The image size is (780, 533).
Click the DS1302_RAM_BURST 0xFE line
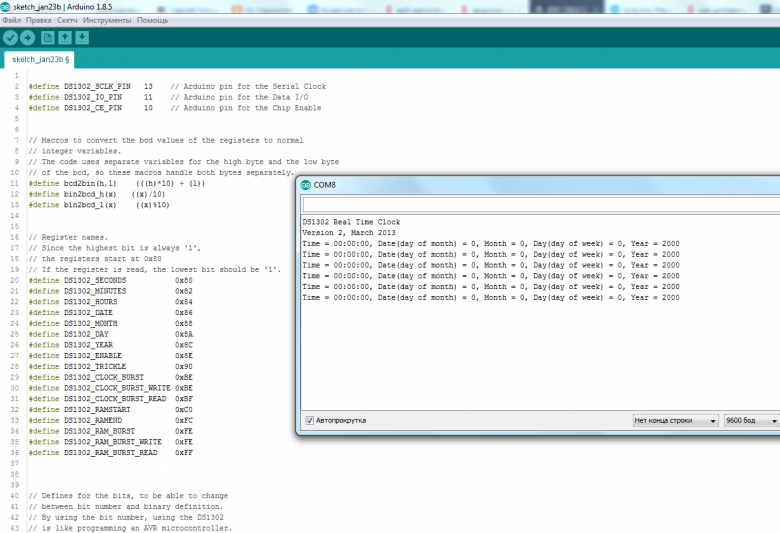point(110,431)
